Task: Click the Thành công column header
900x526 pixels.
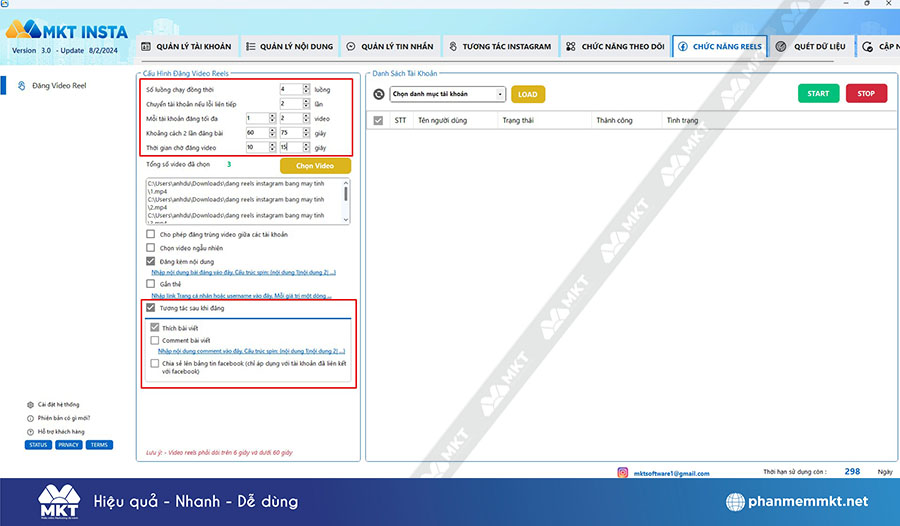Action: 614,121
